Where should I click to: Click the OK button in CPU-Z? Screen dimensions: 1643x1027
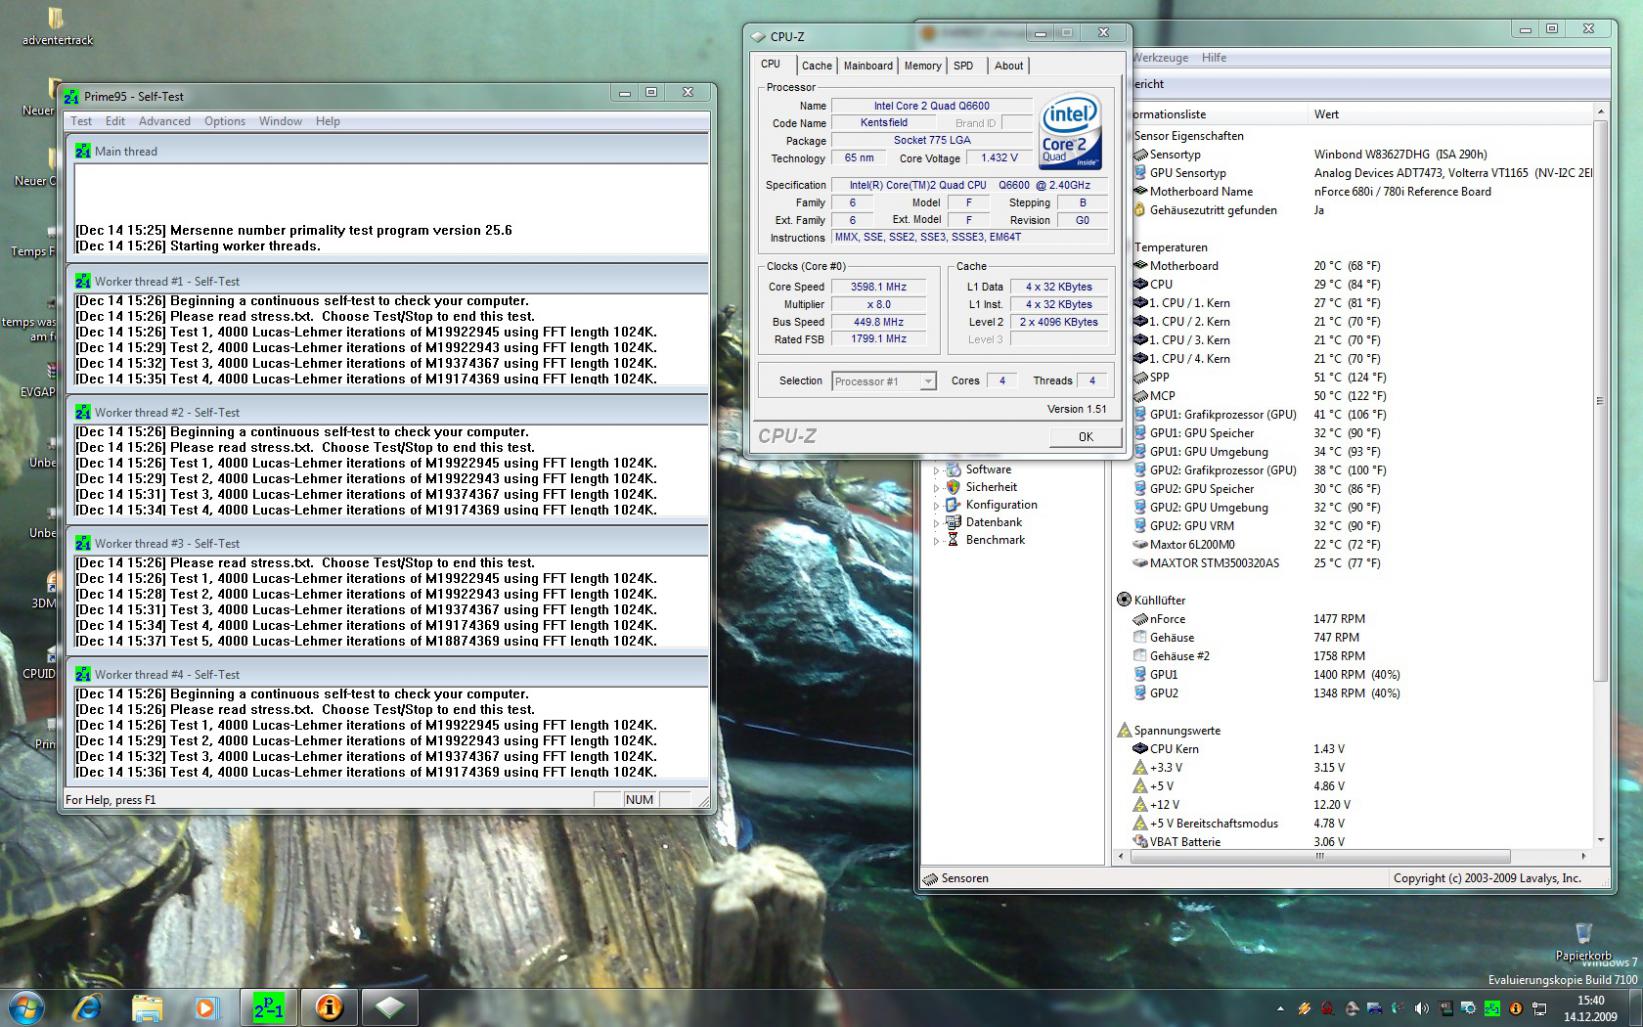tap(1085, 436)
